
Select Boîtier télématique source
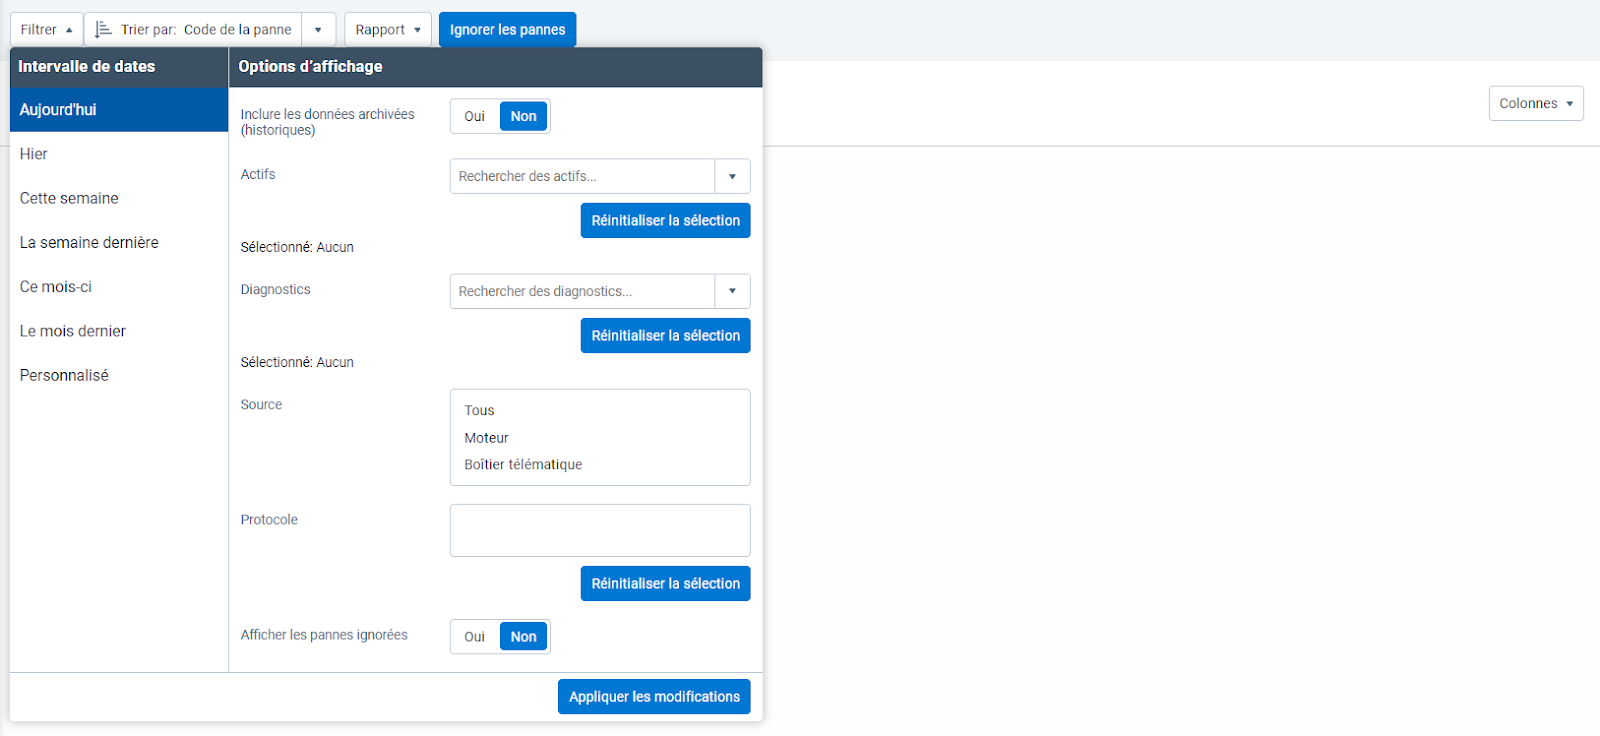[600, 465]
